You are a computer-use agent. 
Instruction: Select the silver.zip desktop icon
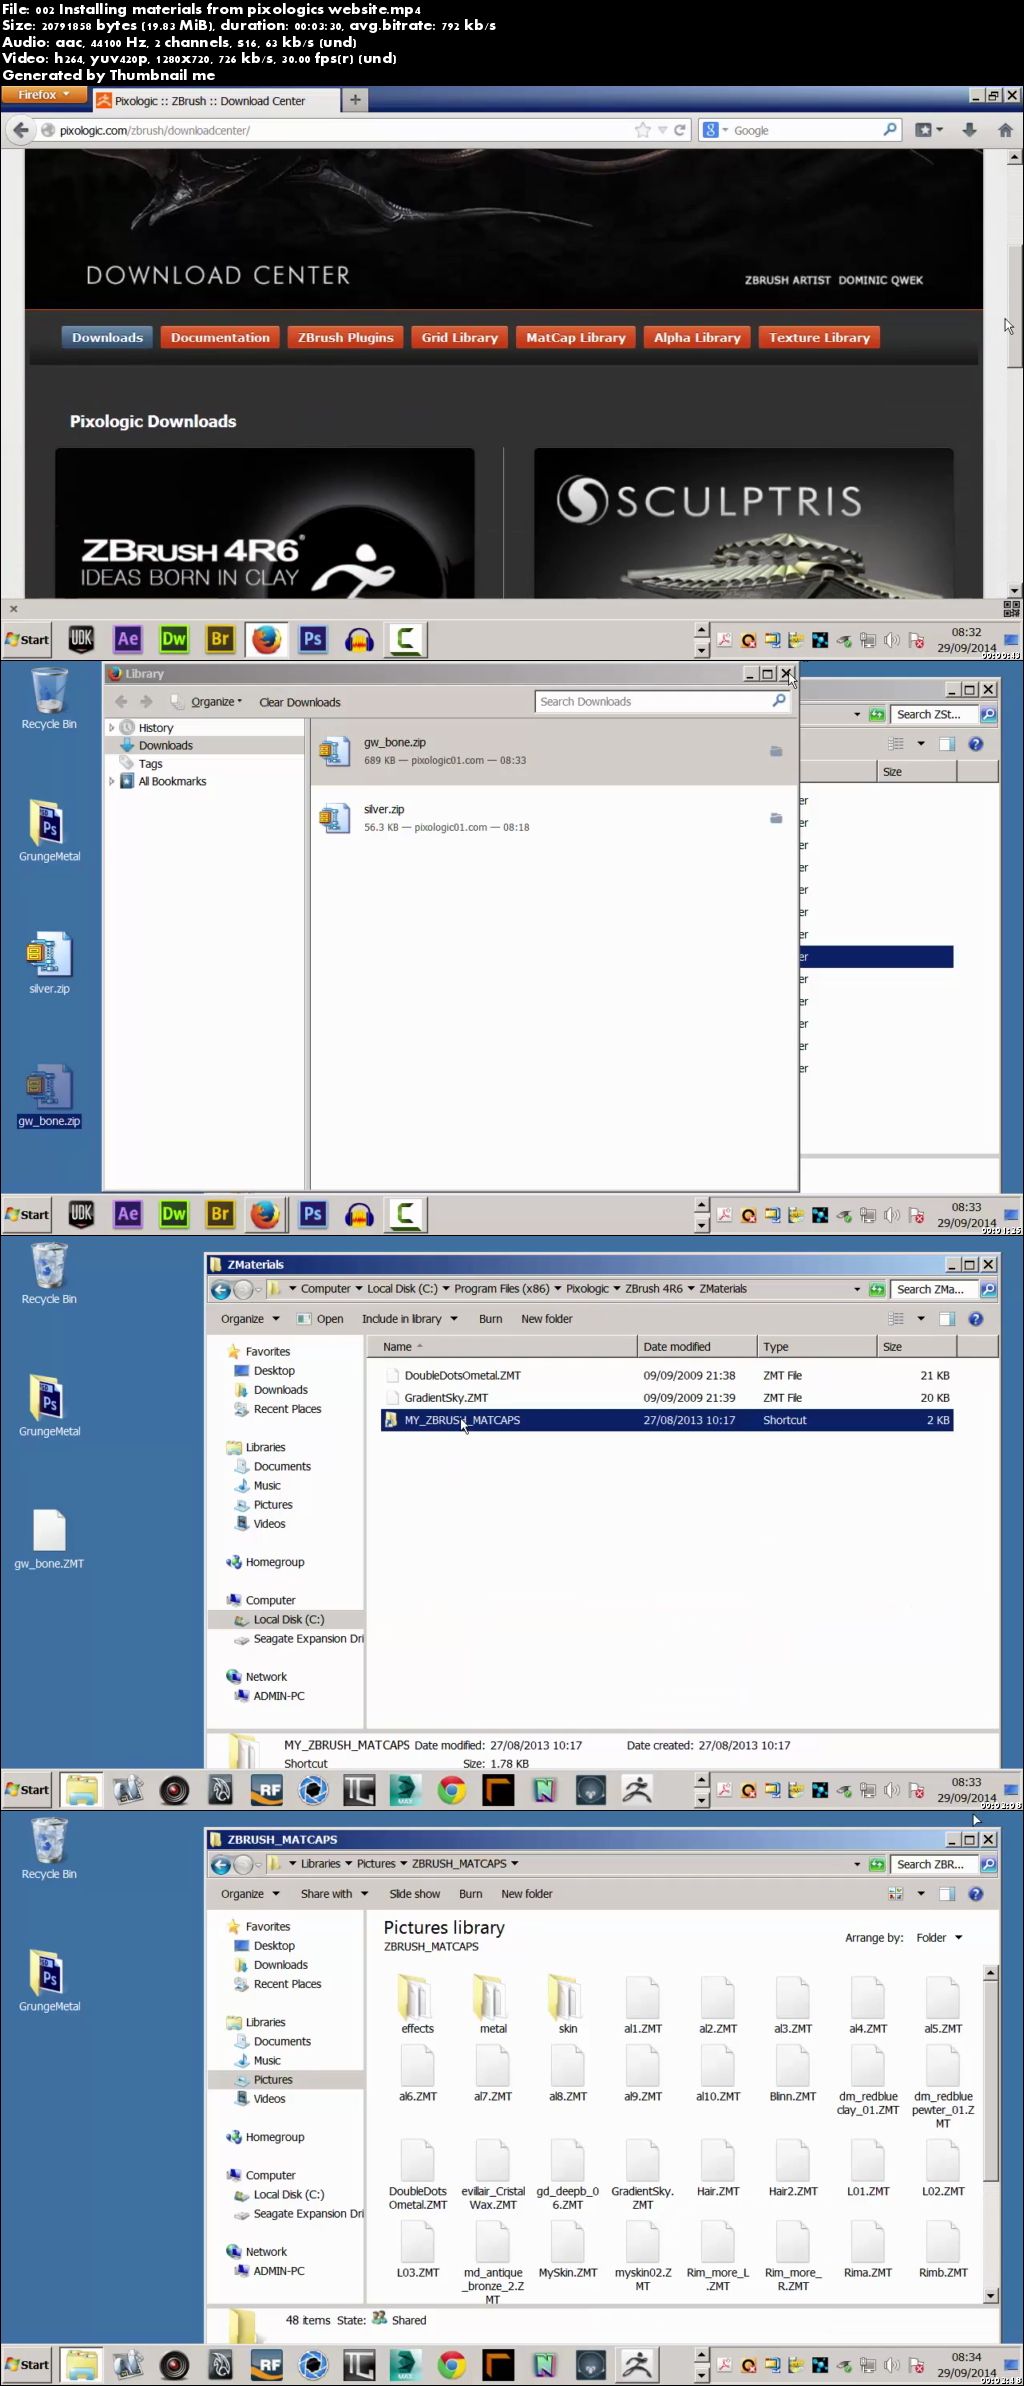[49, 963]
